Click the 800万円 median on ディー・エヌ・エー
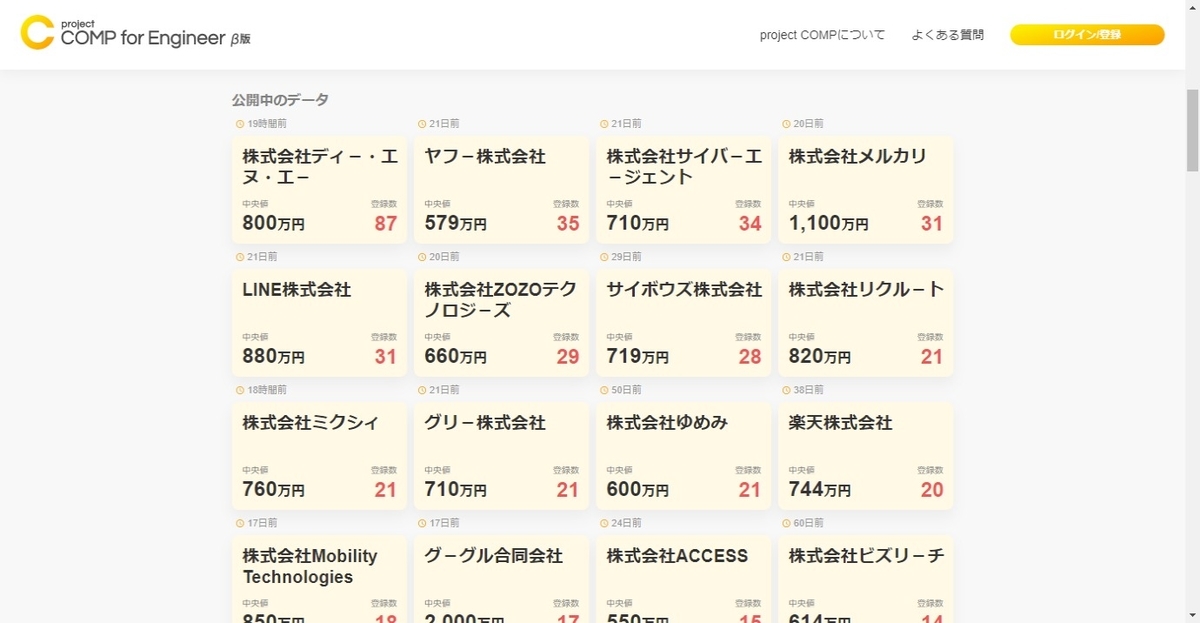 tap(273, 224)
